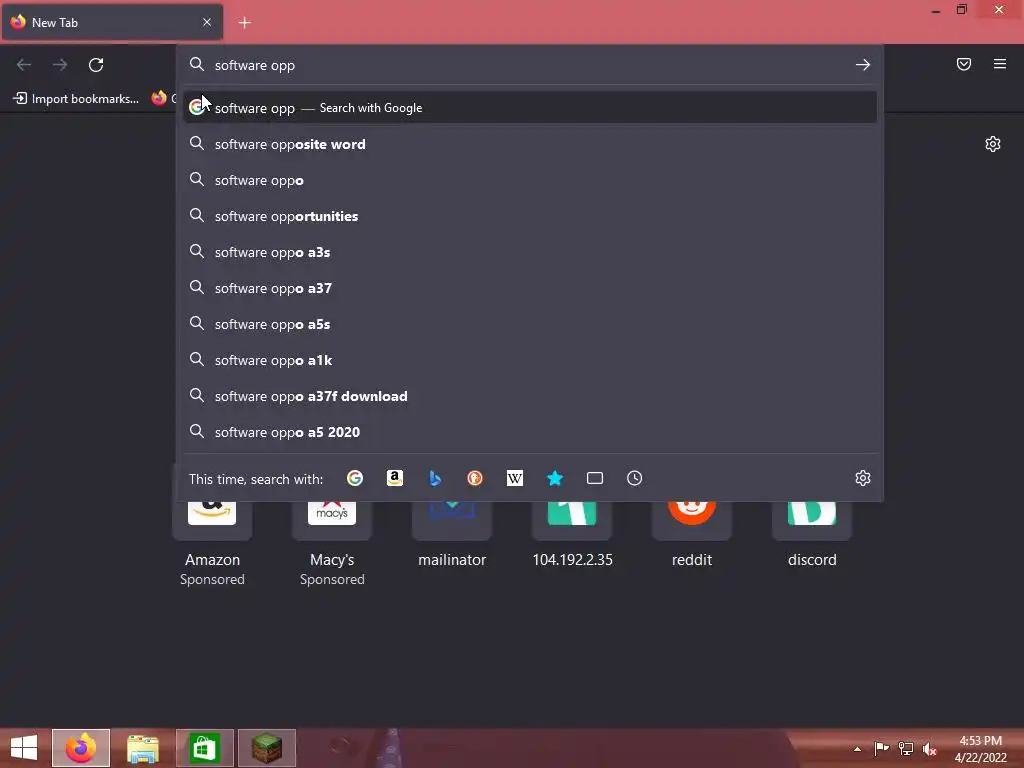Image resolution: width=1024 pixels, height=768 pixels.
Task: Open a new tab with plus button
Action: click(x=244, y=23)
